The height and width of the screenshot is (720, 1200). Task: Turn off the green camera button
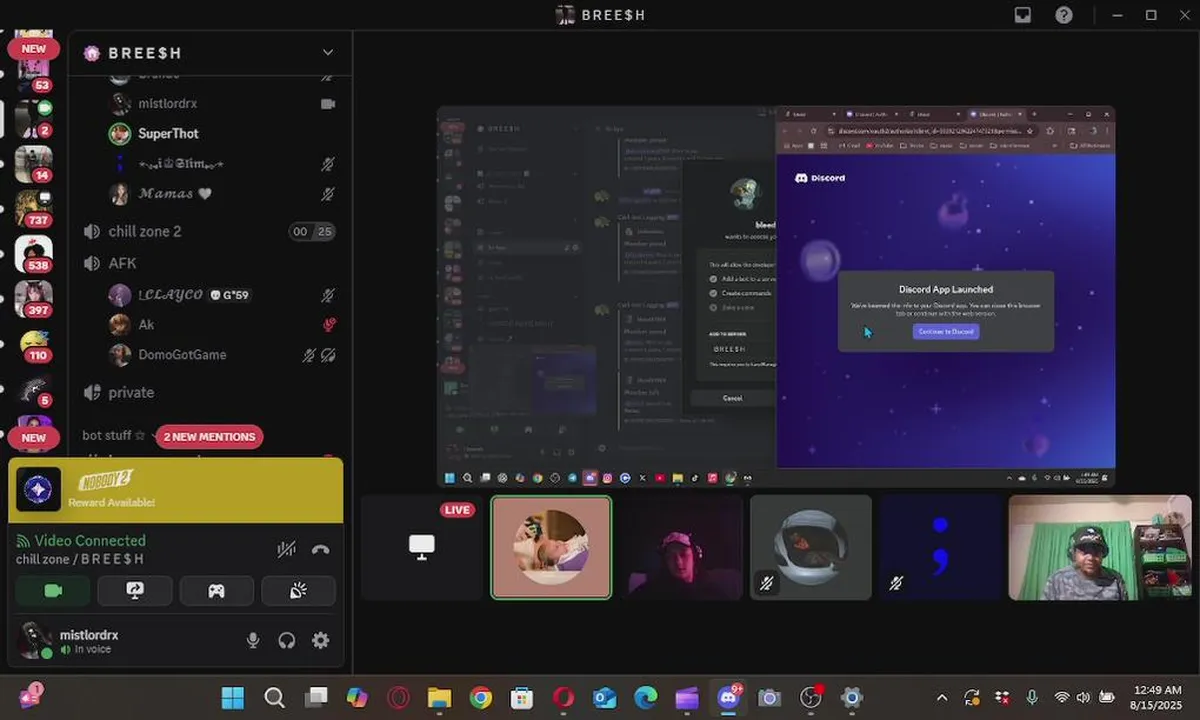53,591
